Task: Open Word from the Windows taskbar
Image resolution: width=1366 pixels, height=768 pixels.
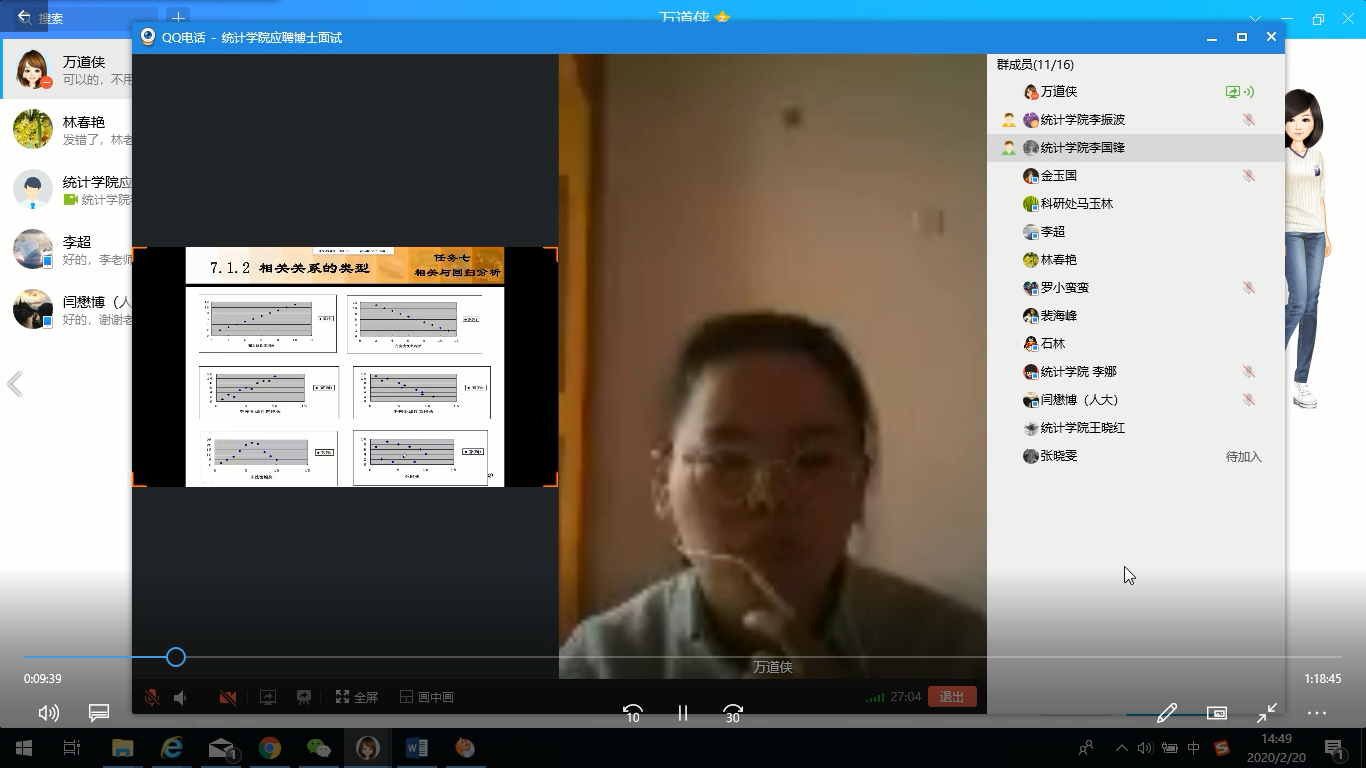Action: 417,747
